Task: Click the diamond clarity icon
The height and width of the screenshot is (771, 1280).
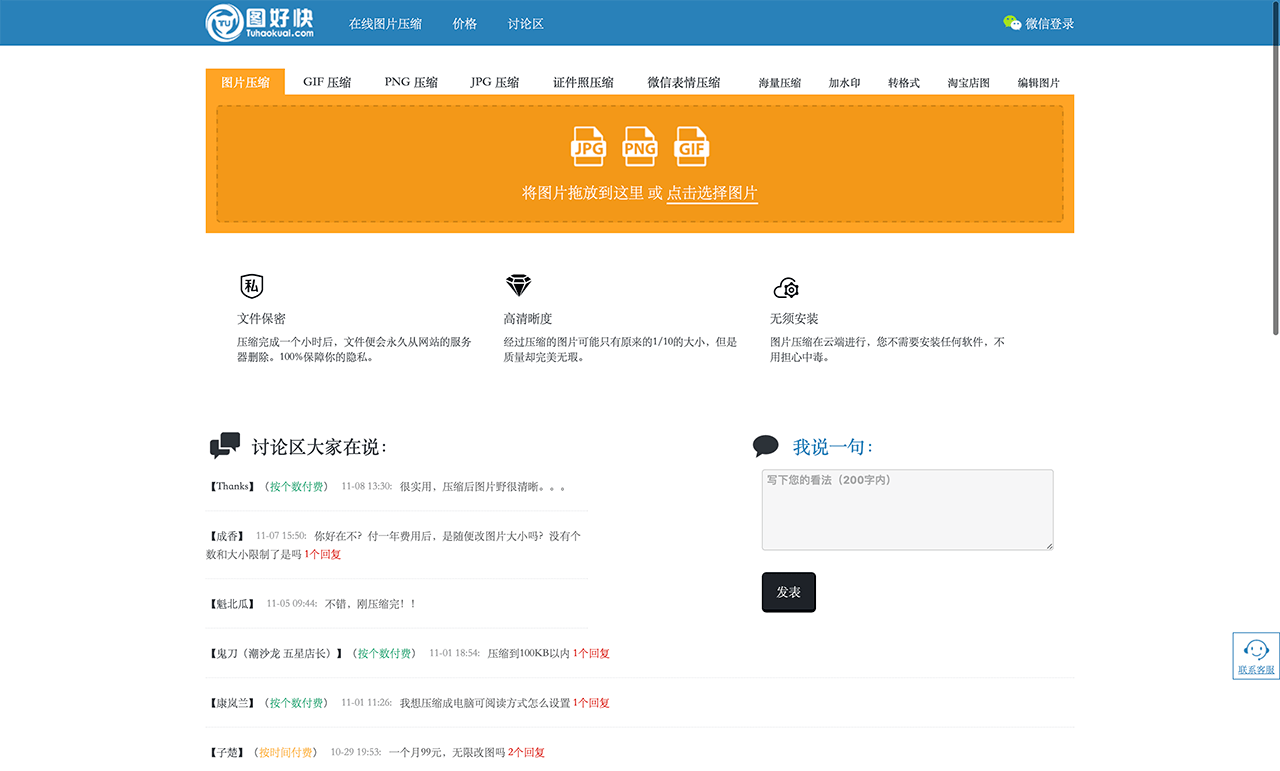Action: coord(518,286)
